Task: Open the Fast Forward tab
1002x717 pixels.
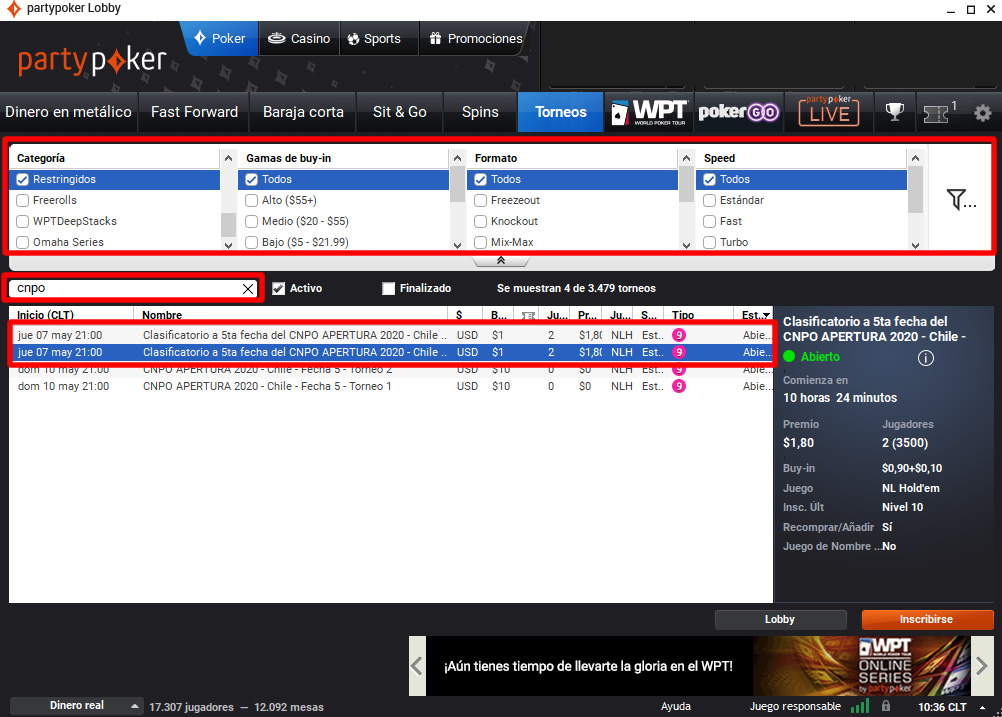Action: point(194,112)
